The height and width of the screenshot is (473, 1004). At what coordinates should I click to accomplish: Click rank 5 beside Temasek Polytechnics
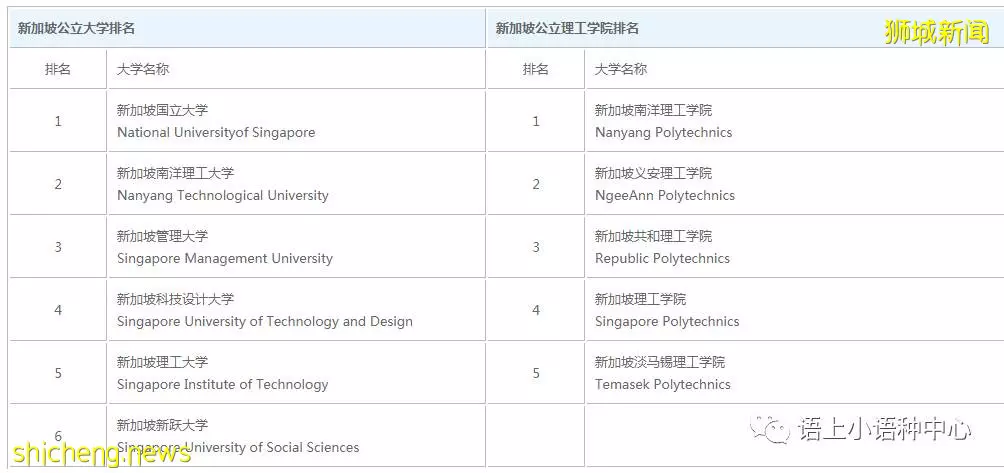[x=536, y=373]
